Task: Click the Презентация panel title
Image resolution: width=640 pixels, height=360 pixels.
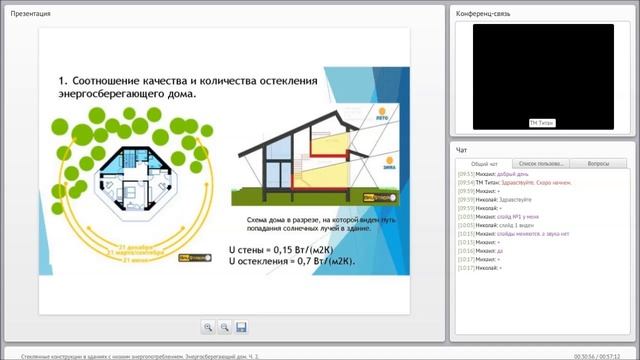Action: (31, 13)
